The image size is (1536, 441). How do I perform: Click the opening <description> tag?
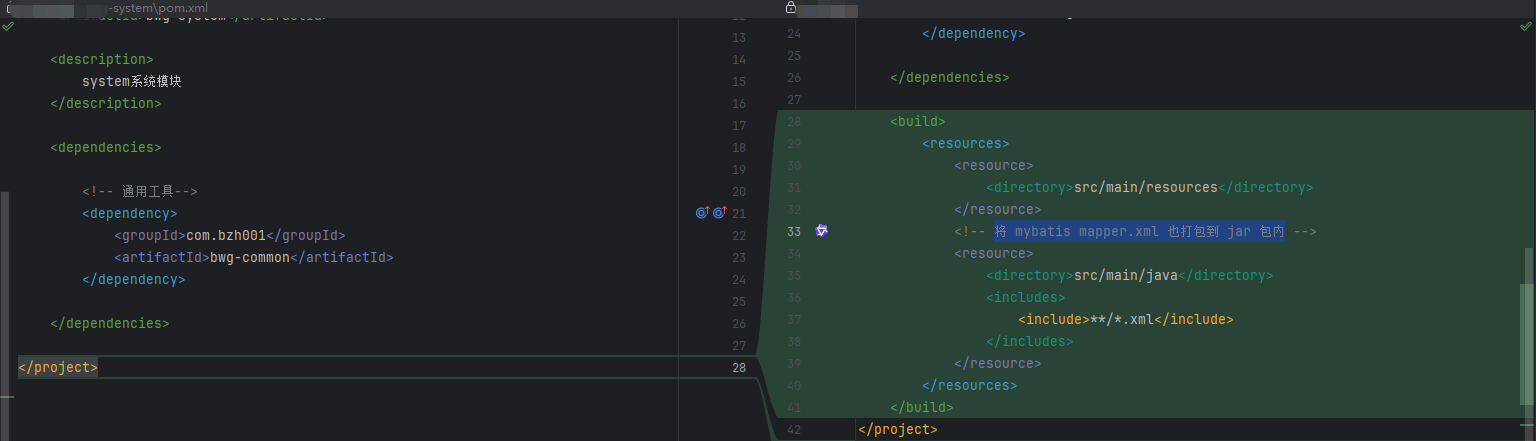[x=102, y=60]
